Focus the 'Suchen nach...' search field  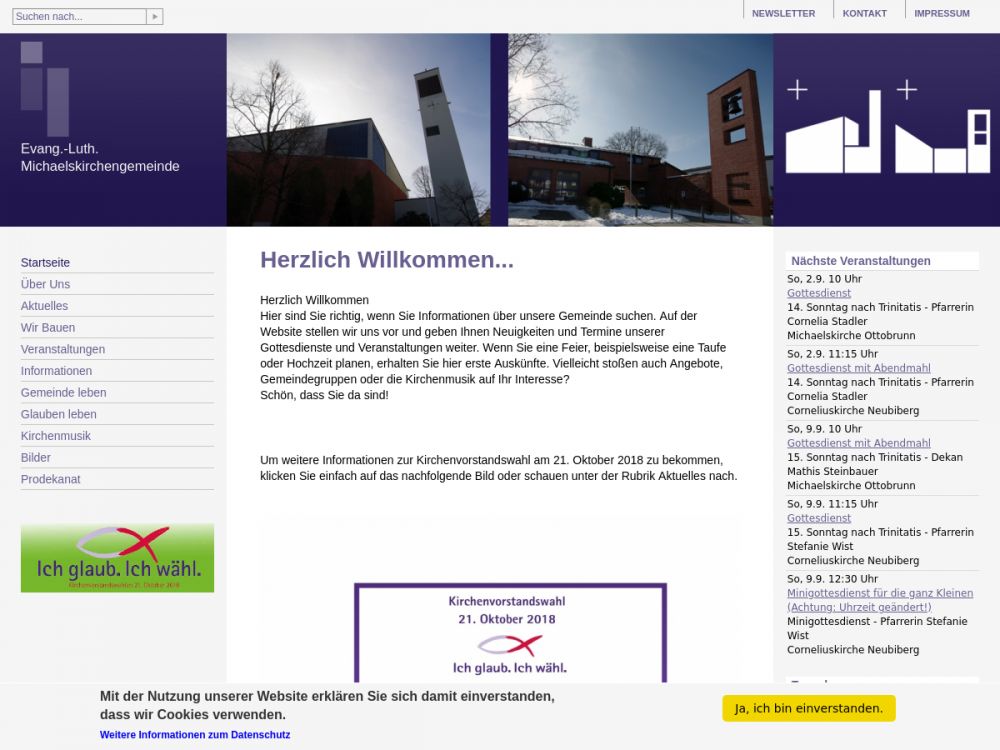pos(79,17)
